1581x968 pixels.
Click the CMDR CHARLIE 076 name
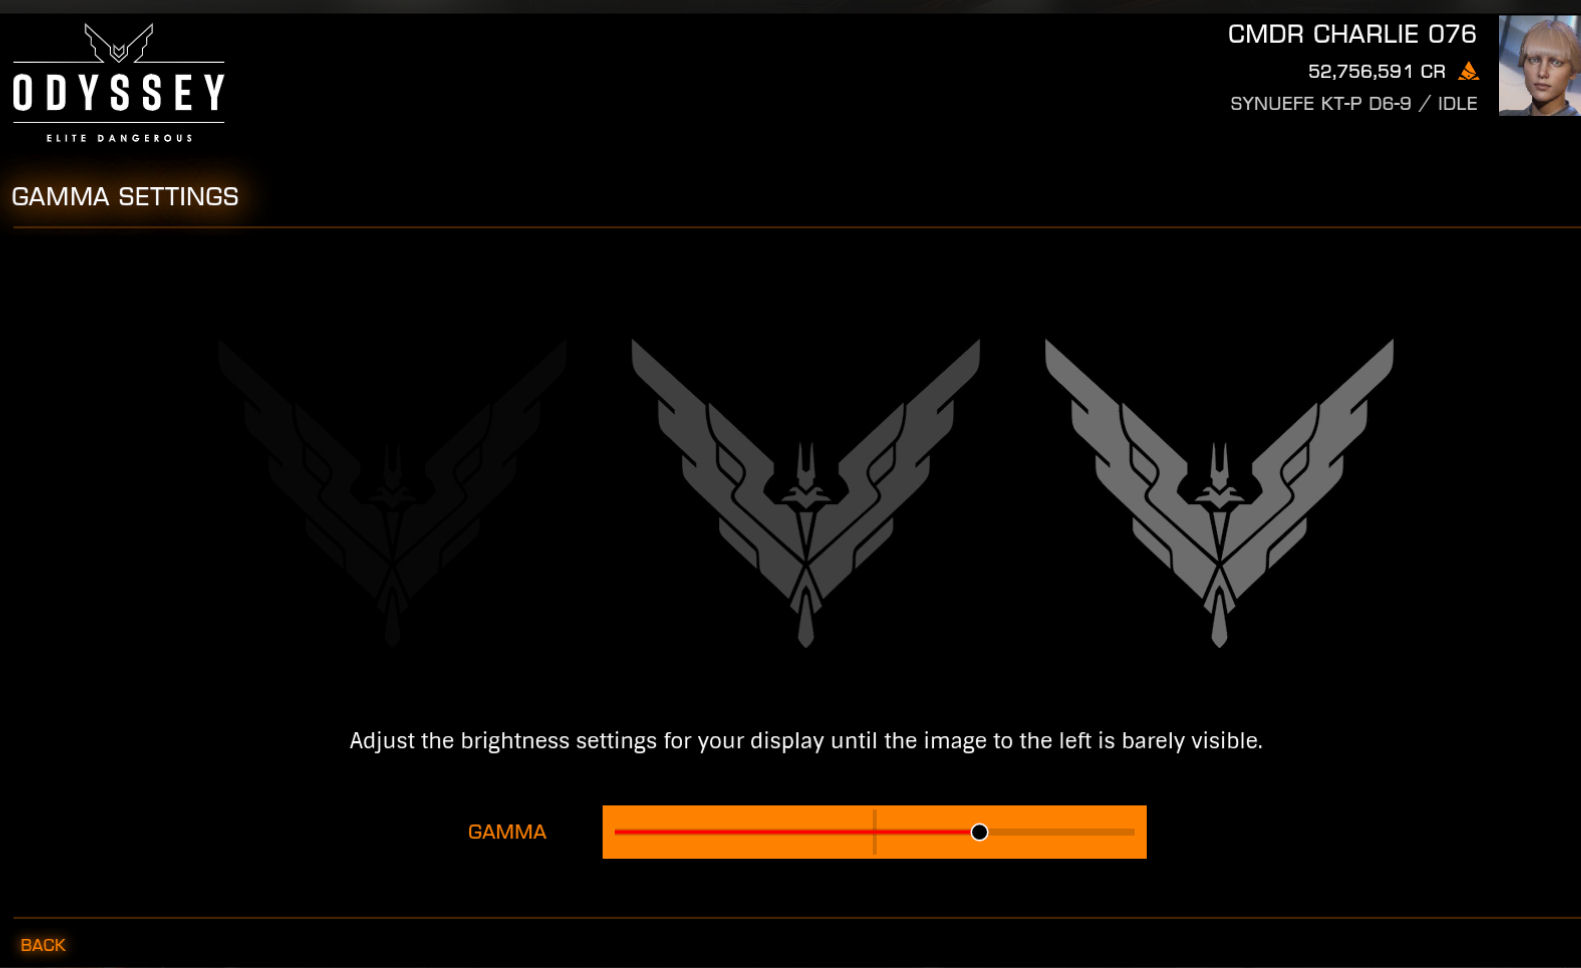1352,34
